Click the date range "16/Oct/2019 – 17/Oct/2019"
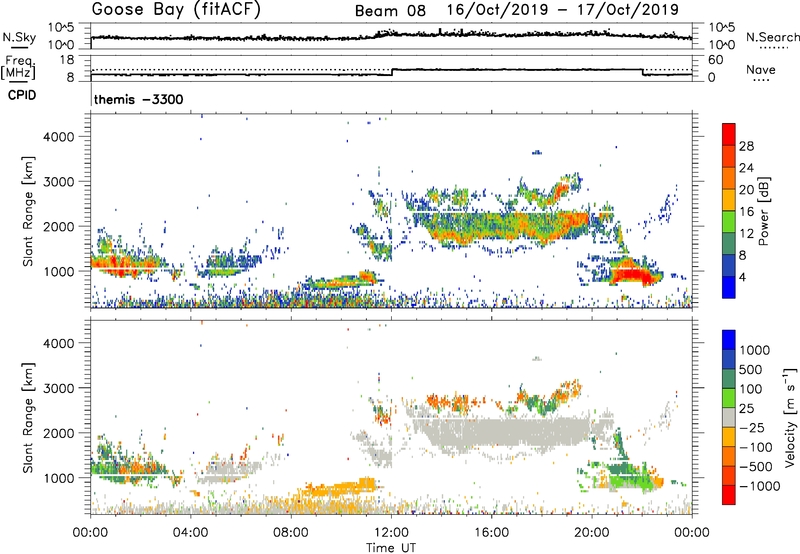 563,10
